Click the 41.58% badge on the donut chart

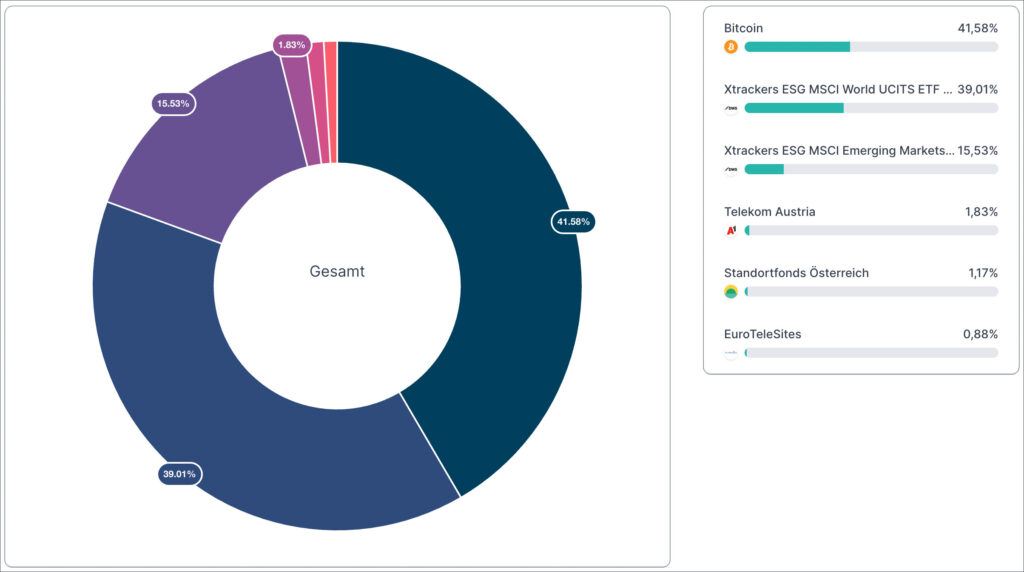(573, 221)
